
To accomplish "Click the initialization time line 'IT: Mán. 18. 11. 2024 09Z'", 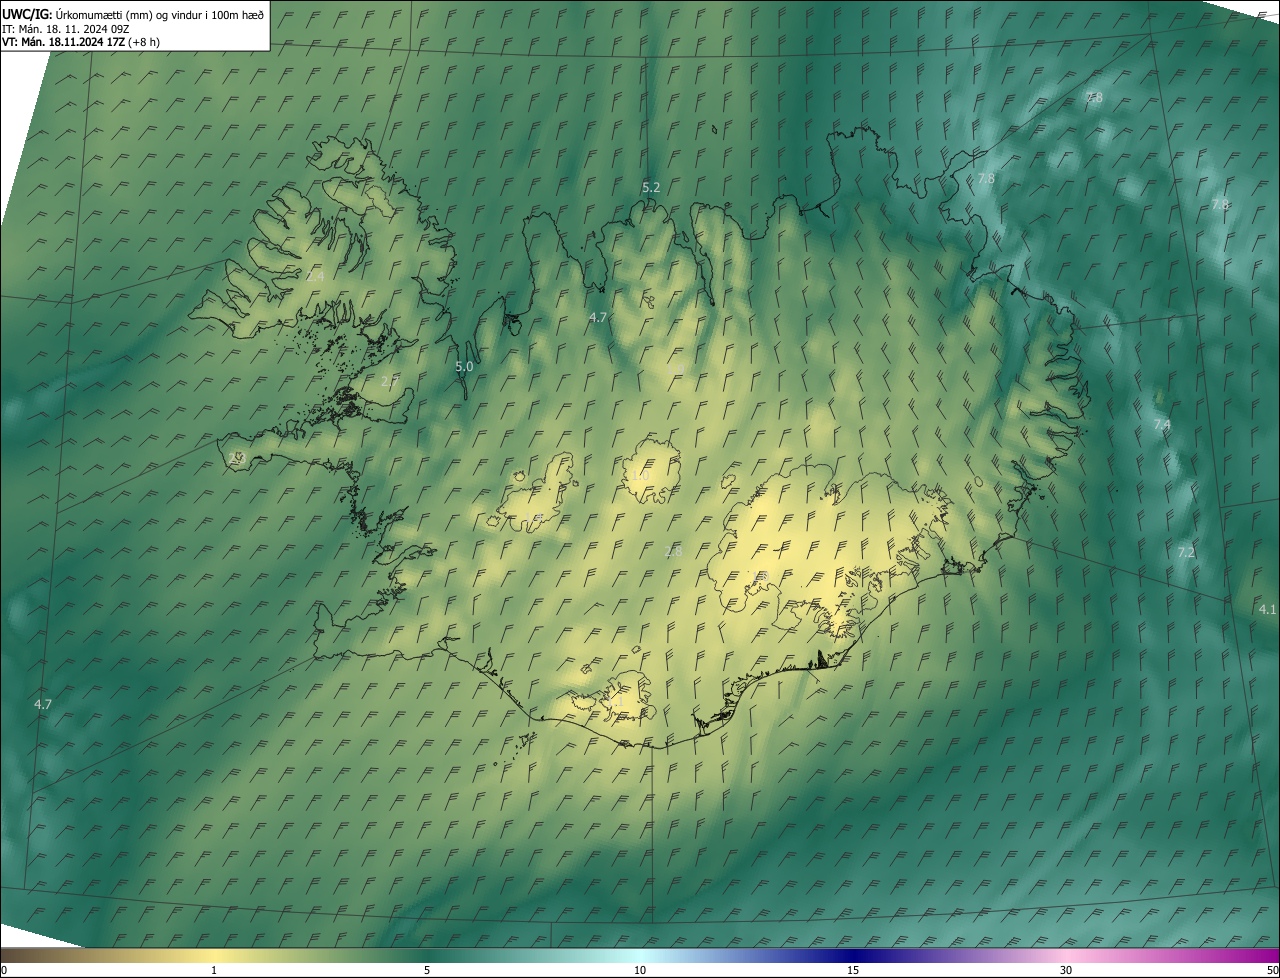I will tap(65, 28).
